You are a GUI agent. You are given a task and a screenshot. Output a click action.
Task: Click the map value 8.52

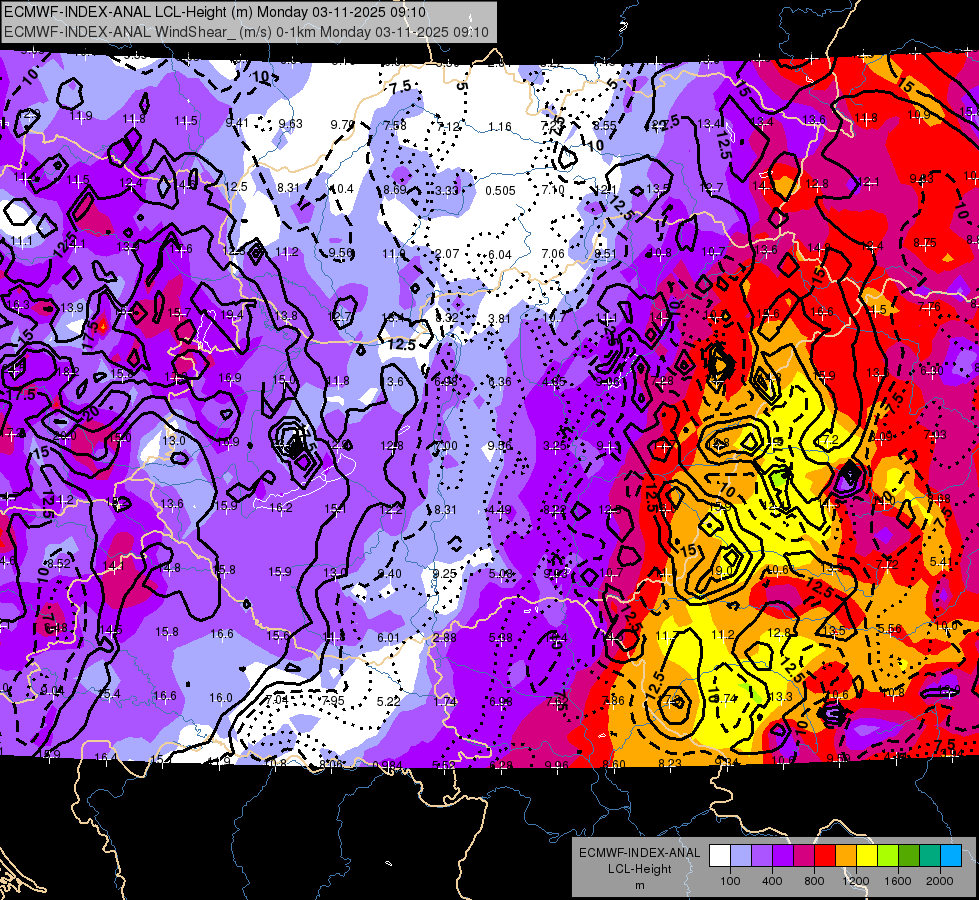(59, 564)
